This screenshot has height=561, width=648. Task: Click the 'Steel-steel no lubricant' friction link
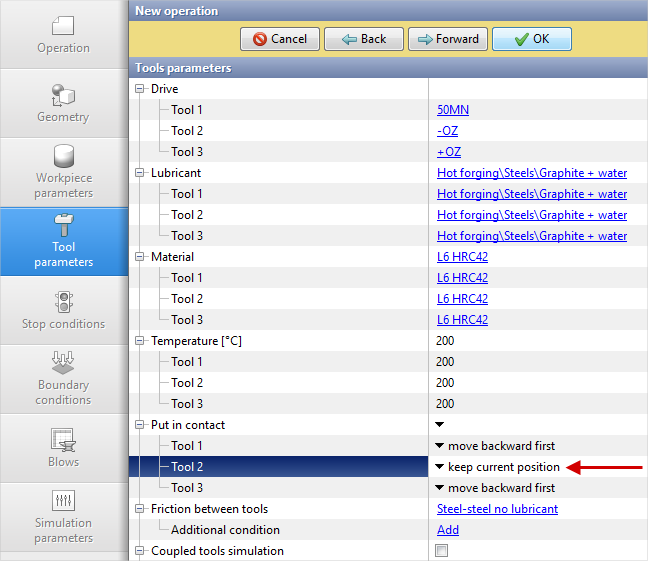point(497,509)
